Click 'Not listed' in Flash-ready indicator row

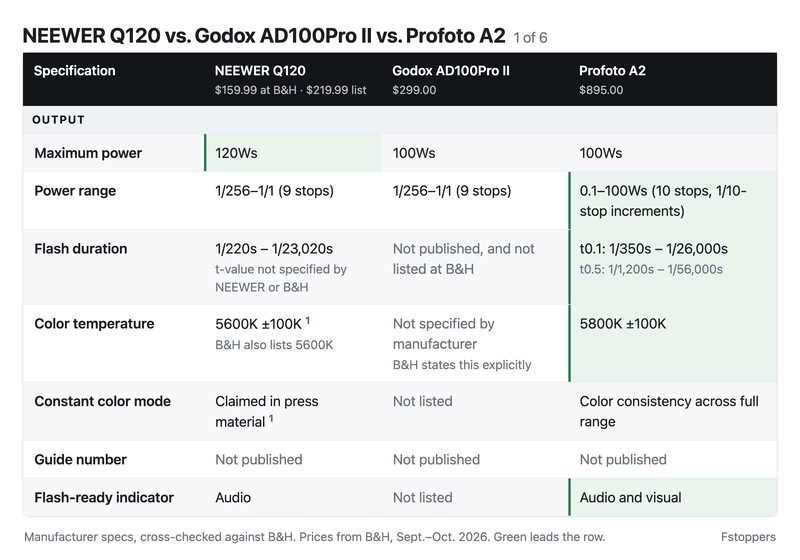pos(422,497)
